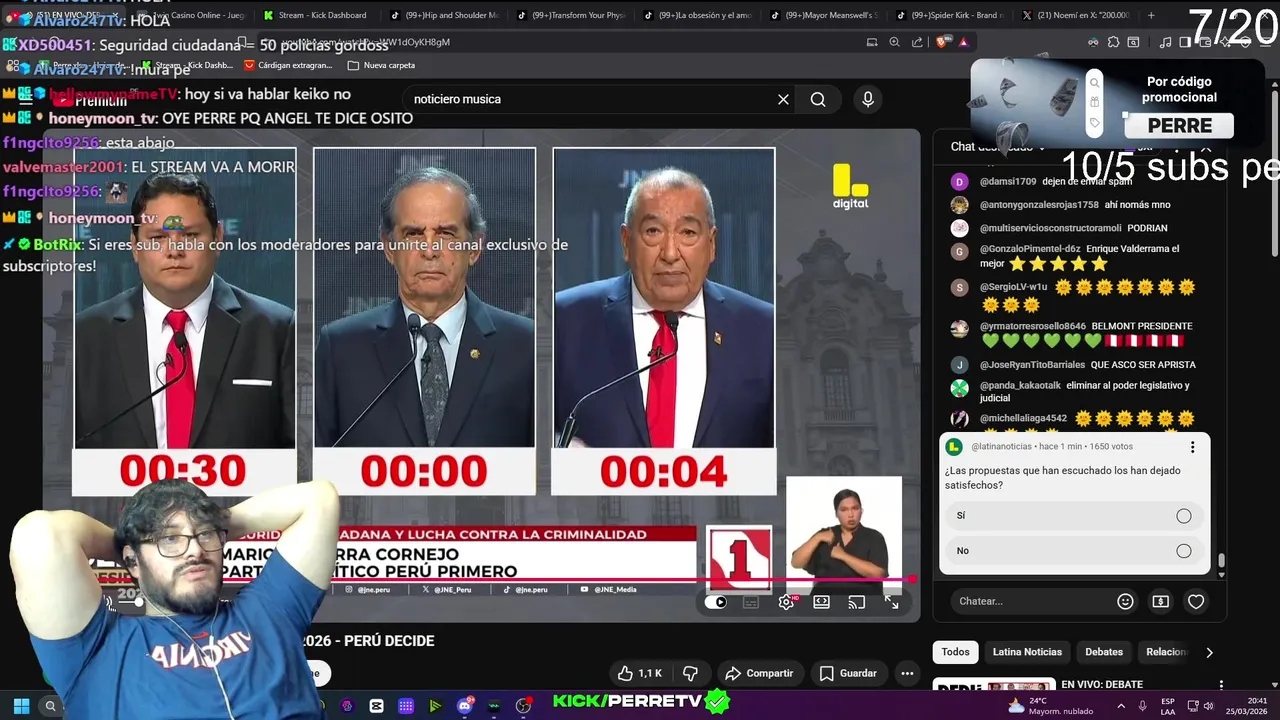Open the emoji picker in chat
1280x720 pixels.
(1125, 601)
